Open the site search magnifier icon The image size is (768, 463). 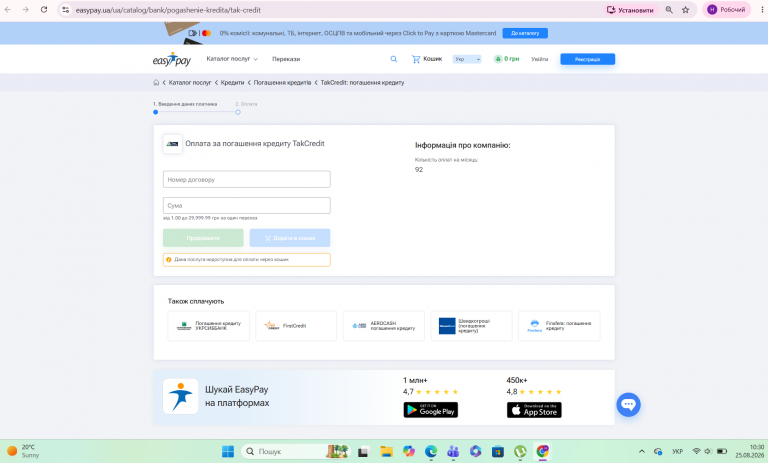coord(394,59)
